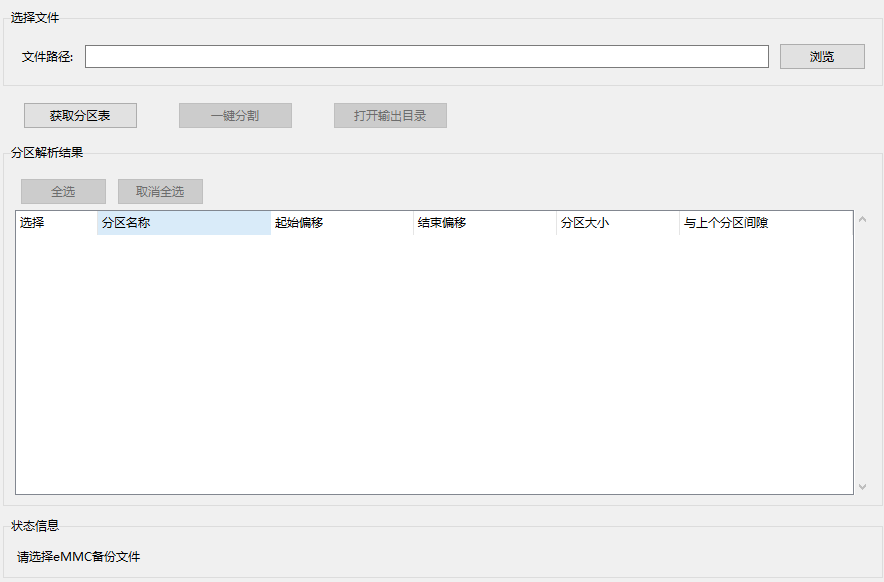
Task: Click the 文件路径 input field
Action: 428,56
